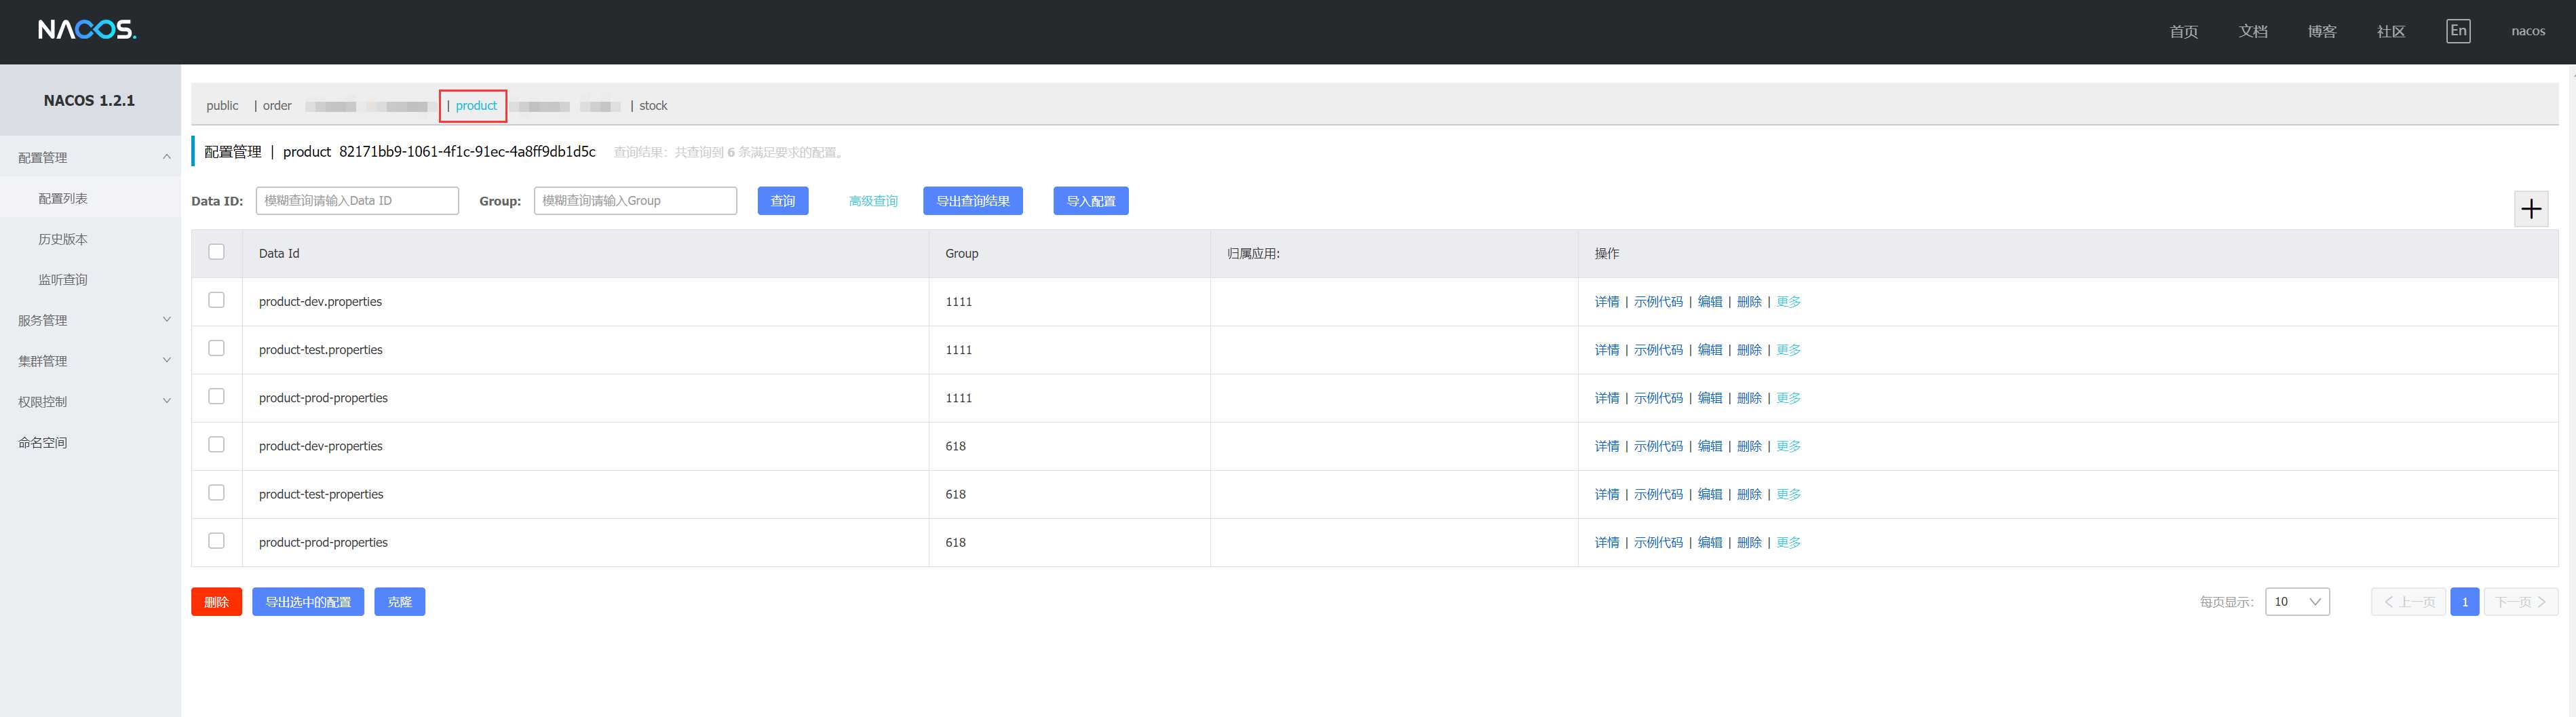Open 示例代码 for product-dev.properties
2576x717 pixels.
pyautogui.click(x=1658, y=302)
